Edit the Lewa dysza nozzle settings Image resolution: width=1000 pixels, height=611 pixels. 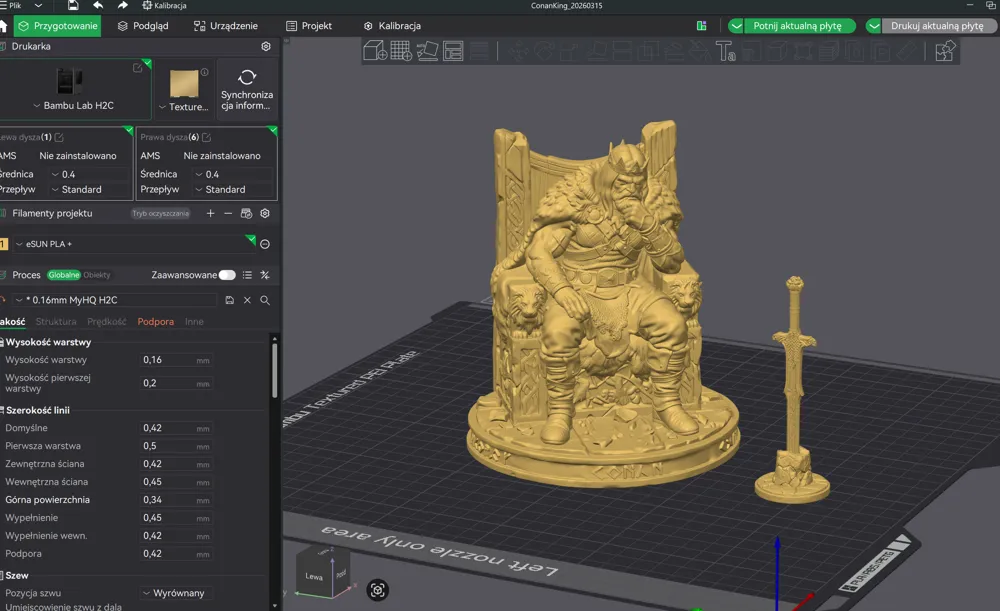[59, 137]
